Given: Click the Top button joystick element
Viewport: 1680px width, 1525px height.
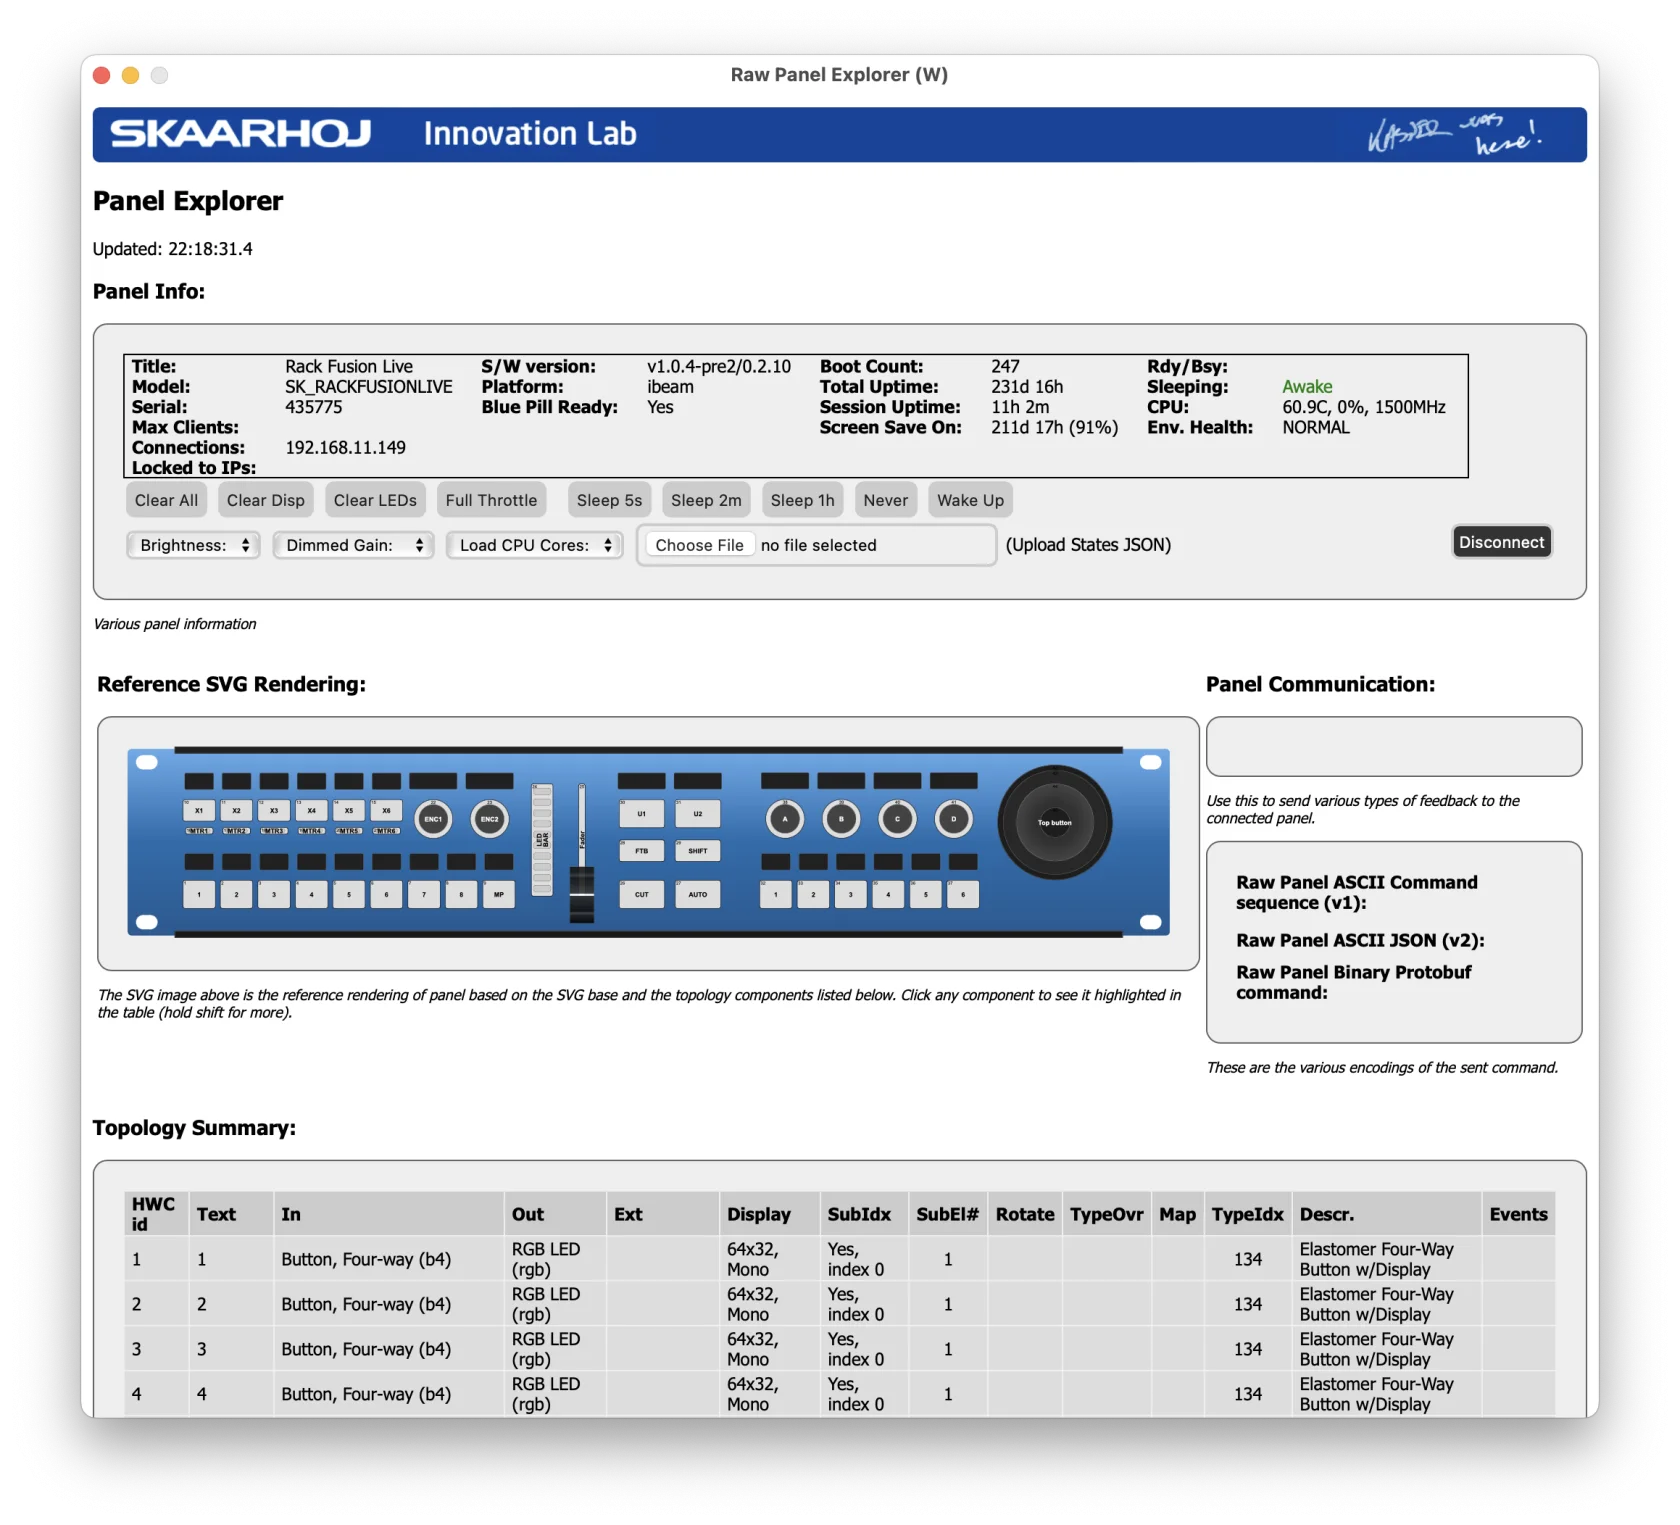Looking at the screenshot, I should coord(1055,822).
